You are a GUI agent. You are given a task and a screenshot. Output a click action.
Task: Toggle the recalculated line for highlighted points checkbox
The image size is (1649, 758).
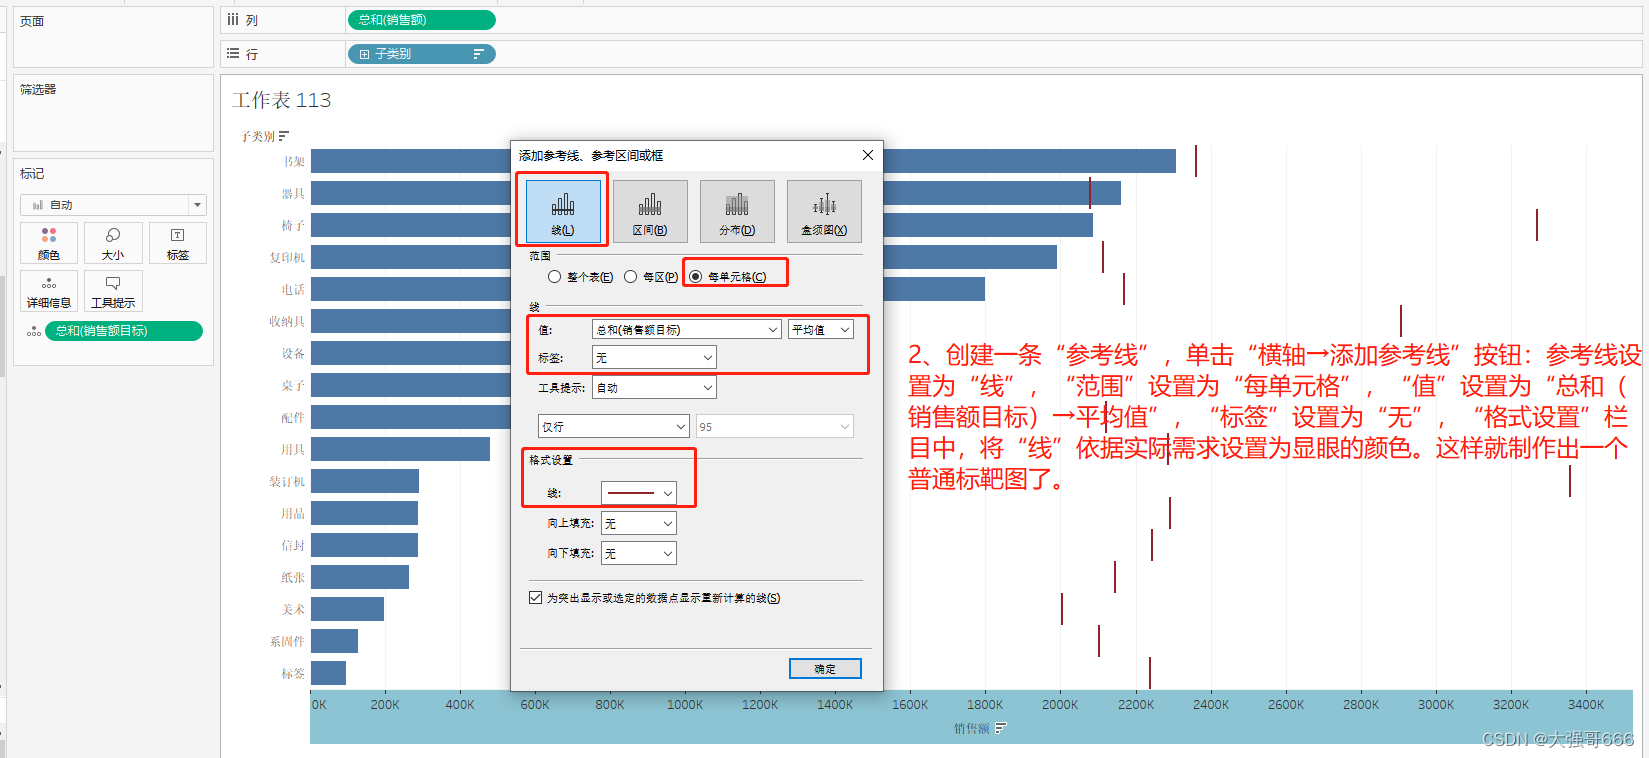(x=535, y=598)
